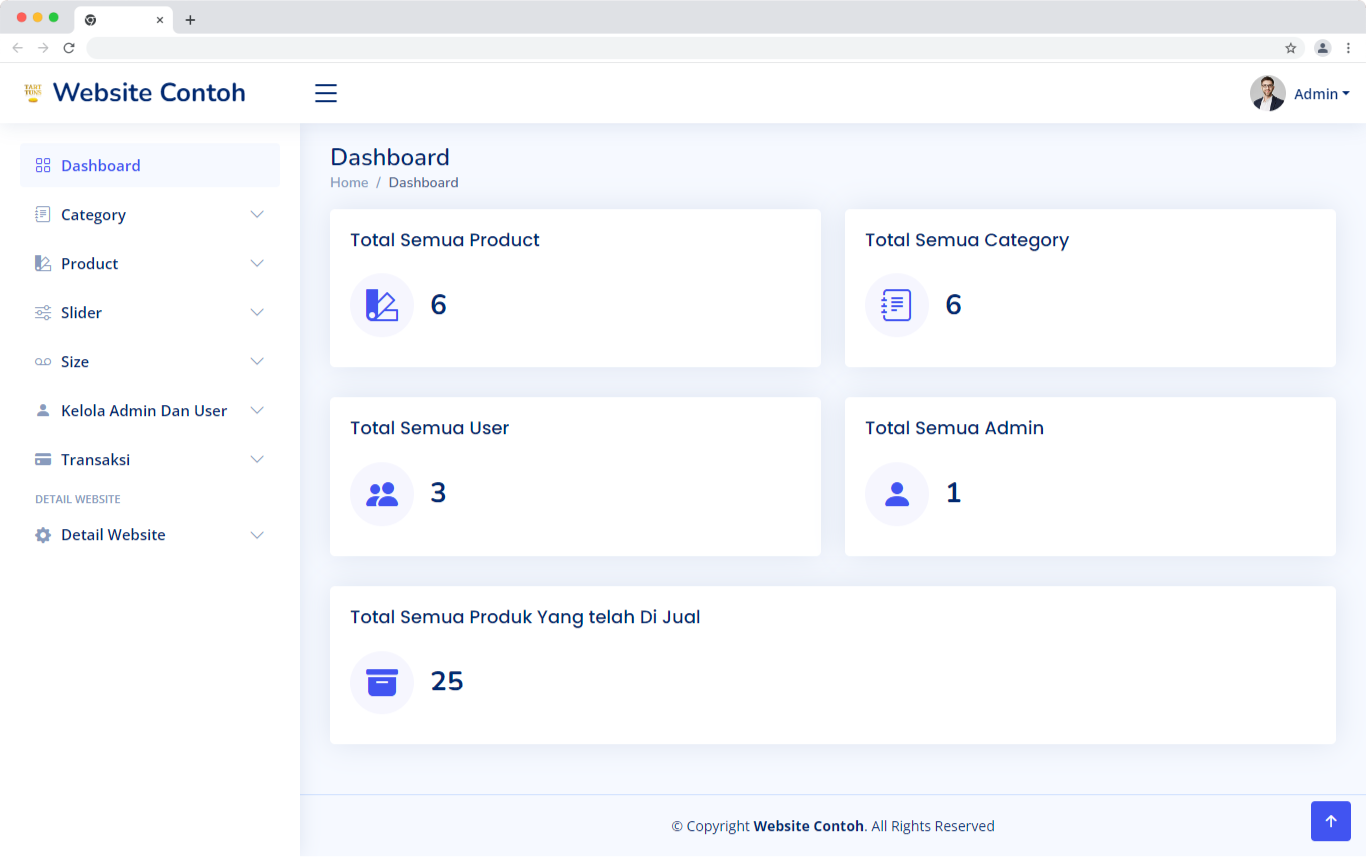Click the archive box icon for sold products

coord(382,682)
